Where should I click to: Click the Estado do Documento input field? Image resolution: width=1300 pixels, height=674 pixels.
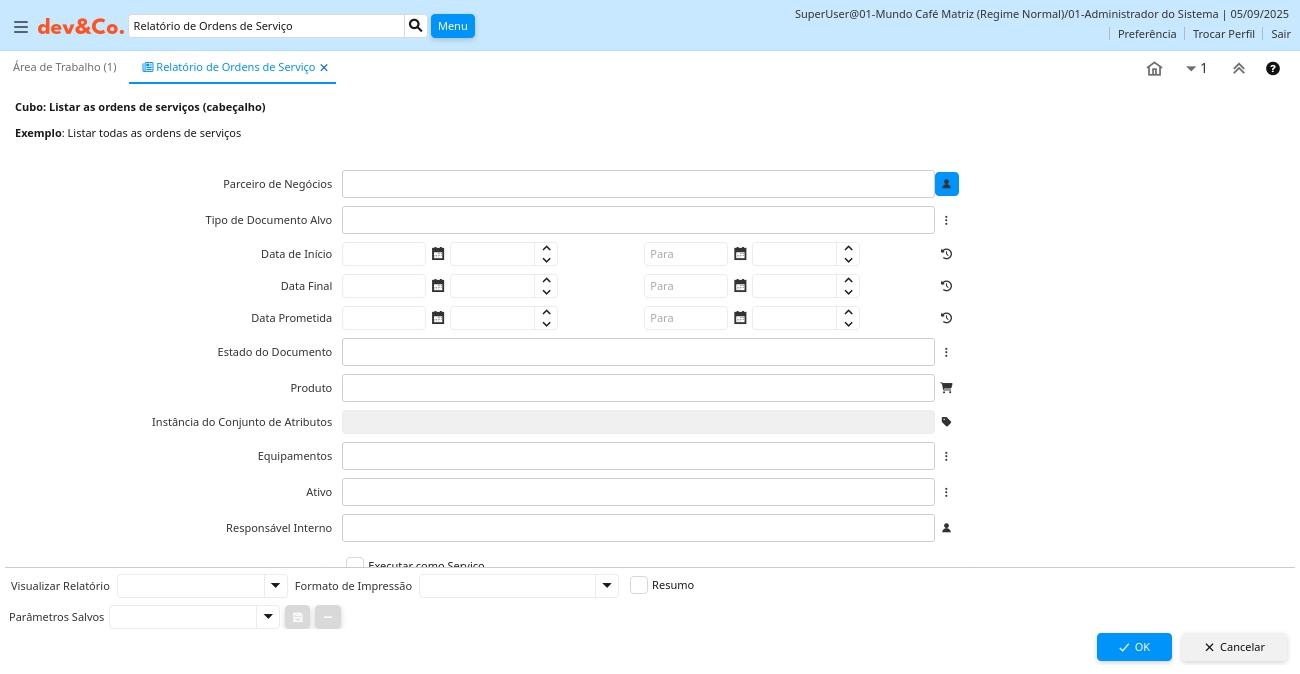[638, 352]
